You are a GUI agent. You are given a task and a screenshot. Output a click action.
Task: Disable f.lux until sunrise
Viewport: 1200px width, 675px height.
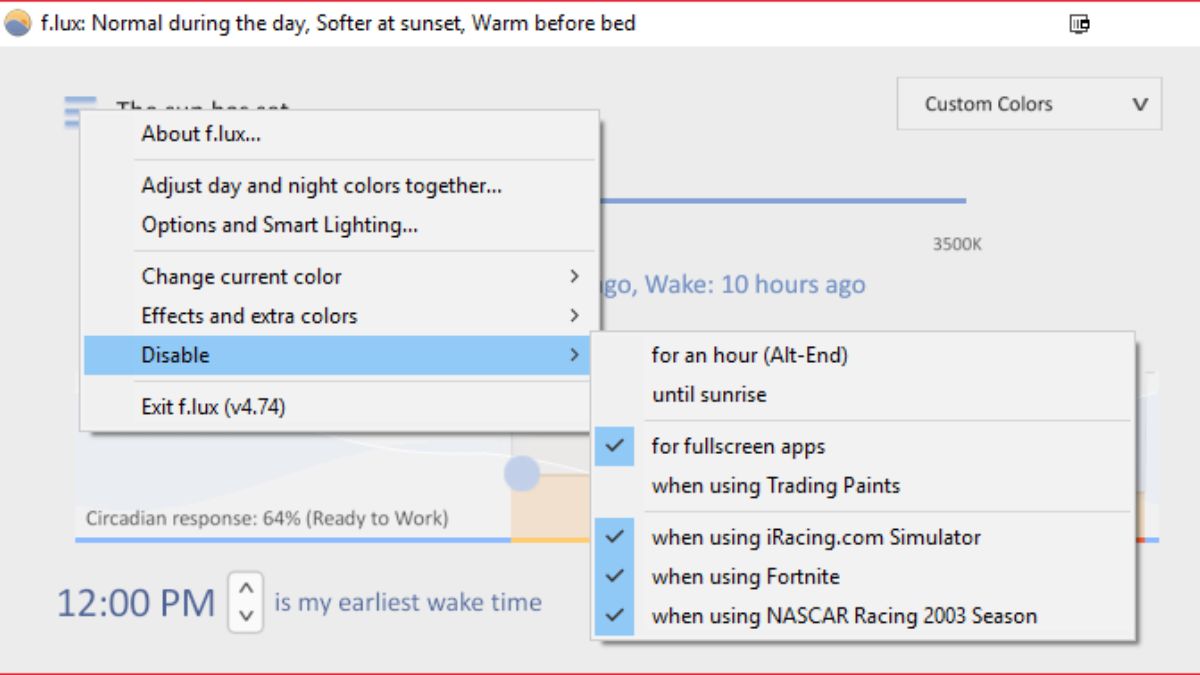863,394
